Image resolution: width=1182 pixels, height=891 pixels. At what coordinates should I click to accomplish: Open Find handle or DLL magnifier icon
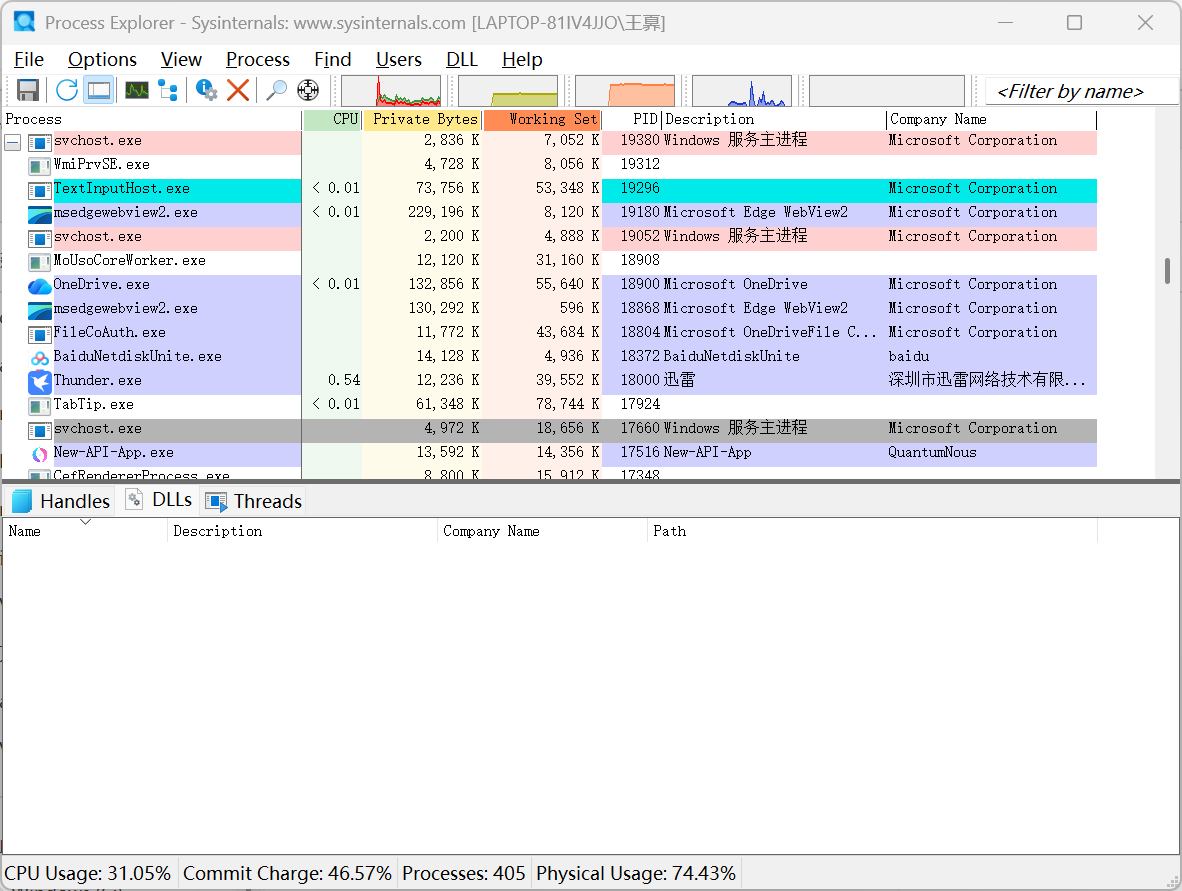(277, 90)
